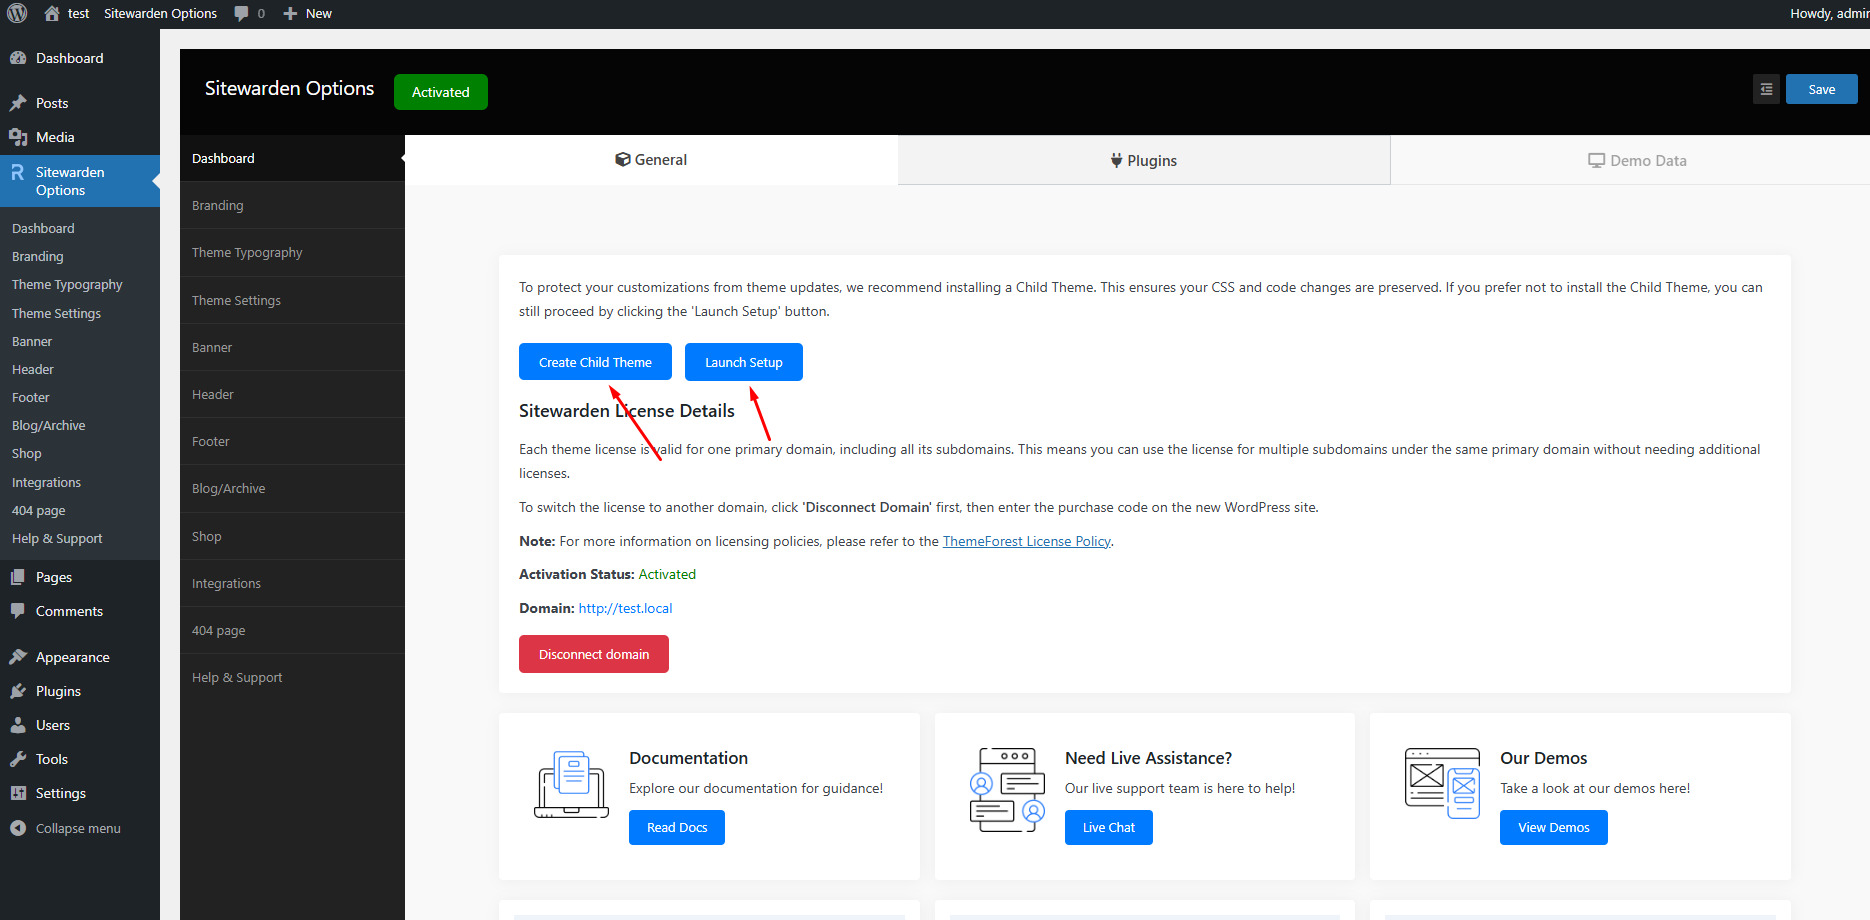
Task: Click the View Demos button
Action: (x=1553, y=827)
